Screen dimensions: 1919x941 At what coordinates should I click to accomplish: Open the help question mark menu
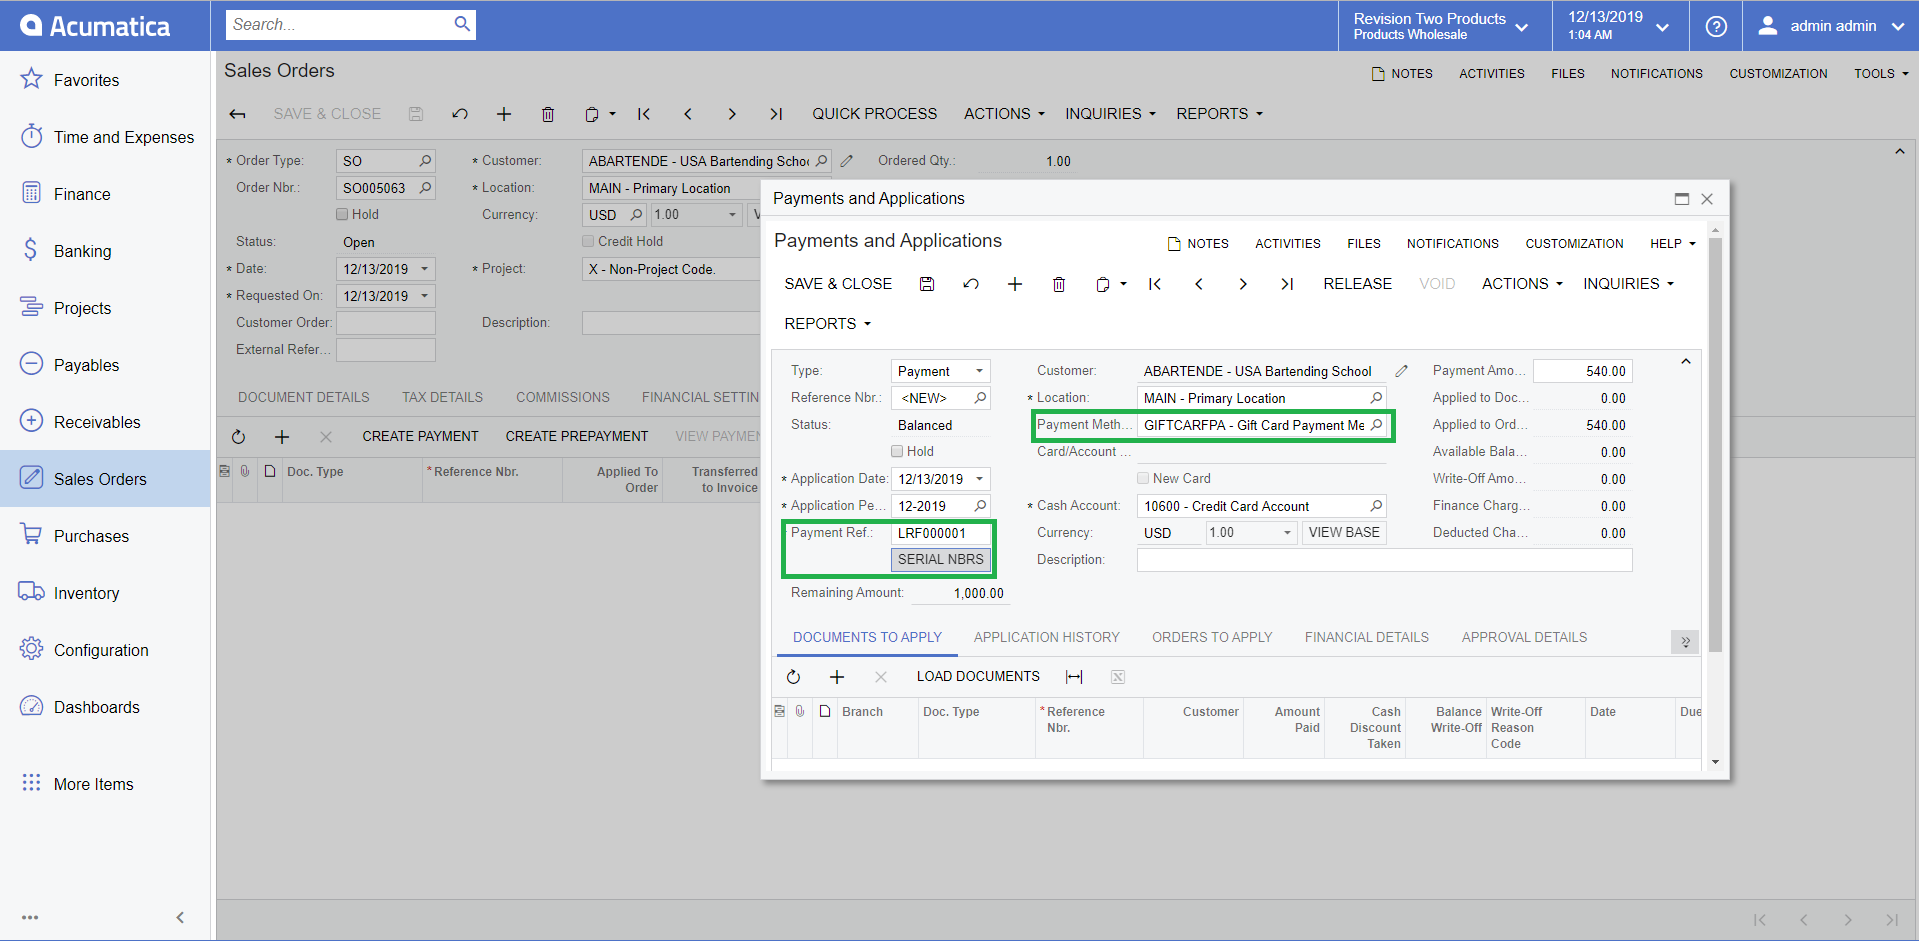[x=1716, y=26]
